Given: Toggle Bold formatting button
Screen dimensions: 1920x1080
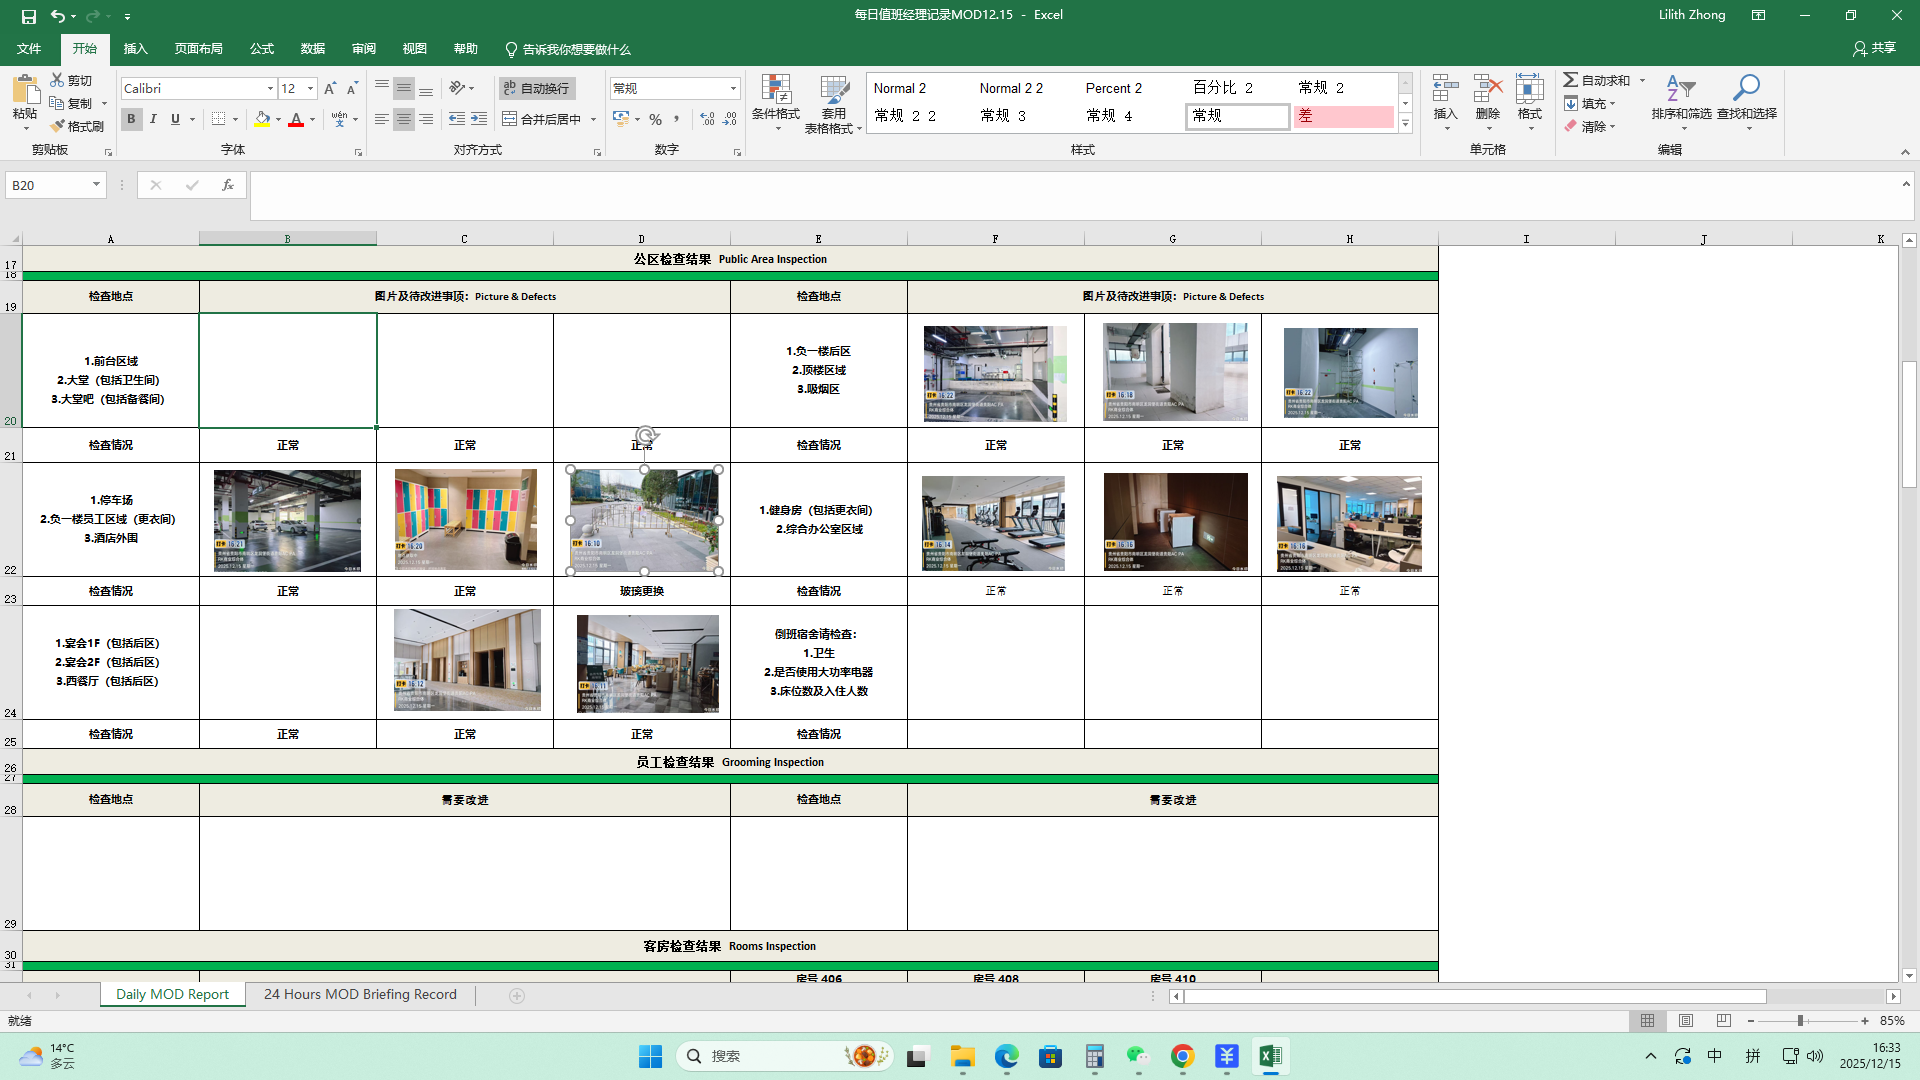Looking at the screenshot, I should click(131, 119).
